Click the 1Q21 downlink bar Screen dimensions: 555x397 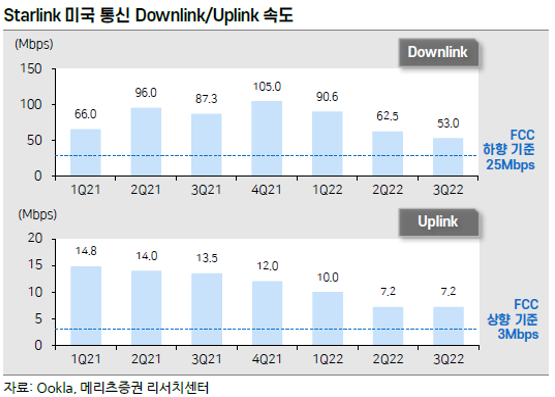click(x=85, y=152)
